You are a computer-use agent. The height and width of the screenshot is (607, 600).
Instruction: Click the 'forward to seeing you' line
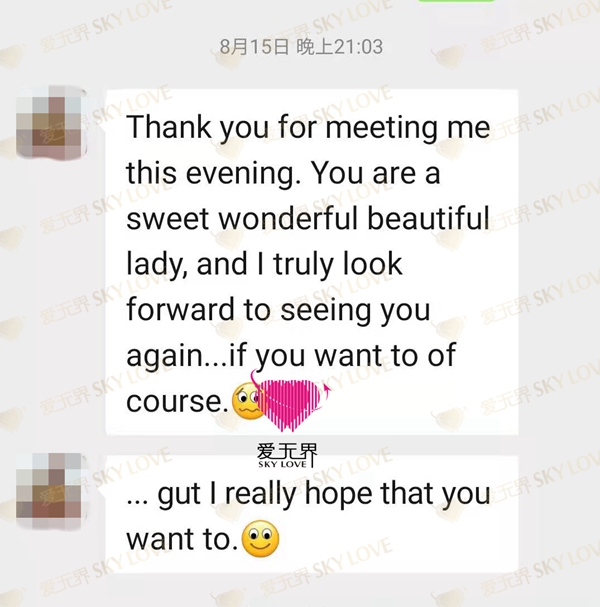click(x=278, y=310)
